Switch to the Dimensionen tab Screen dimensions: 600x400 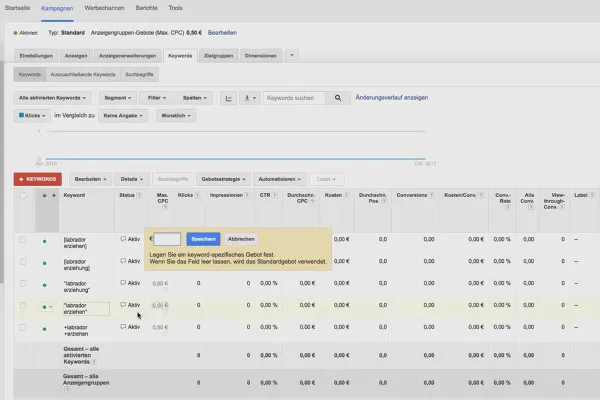(261, 56)
